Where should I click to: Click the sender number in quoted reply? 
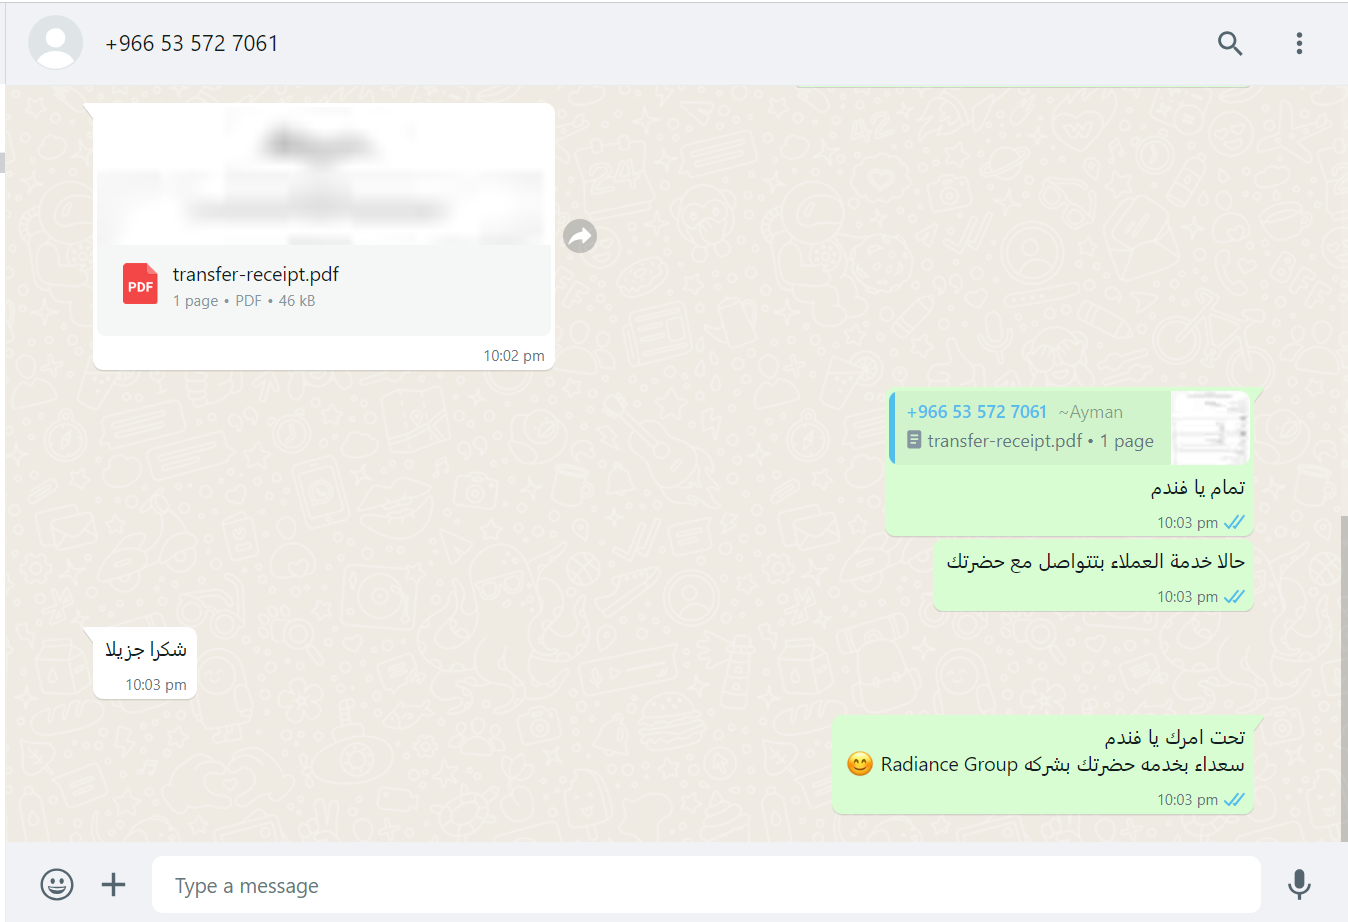click(977, 412)
